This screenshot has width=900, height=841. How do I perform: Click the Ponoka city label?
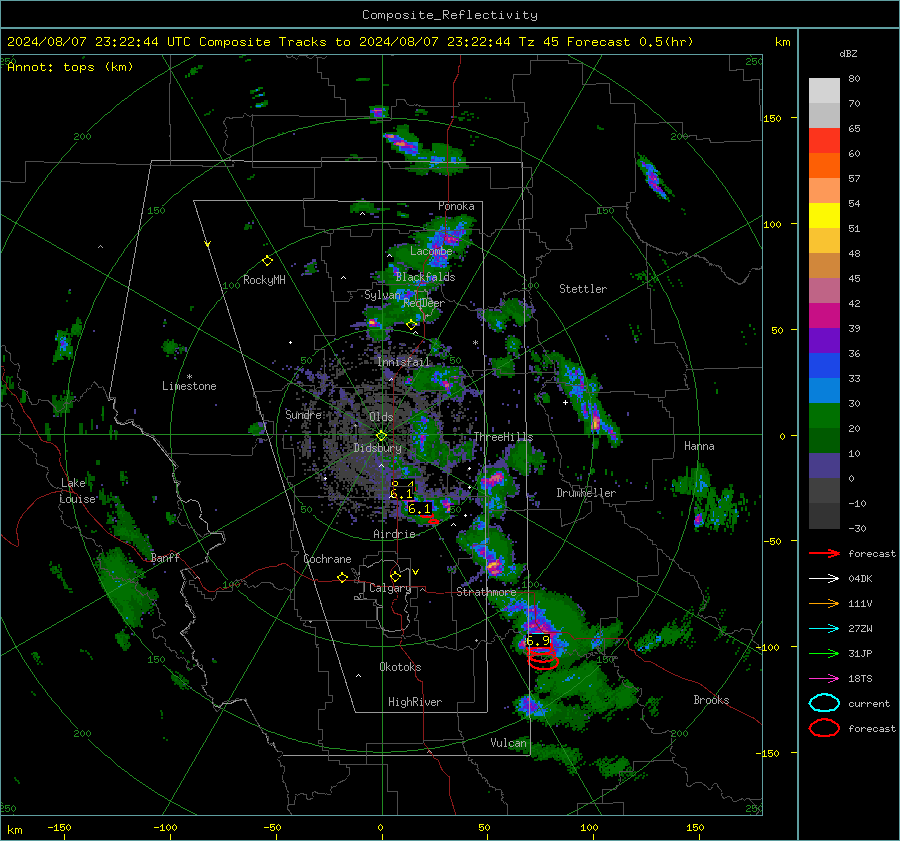point(456,206)
